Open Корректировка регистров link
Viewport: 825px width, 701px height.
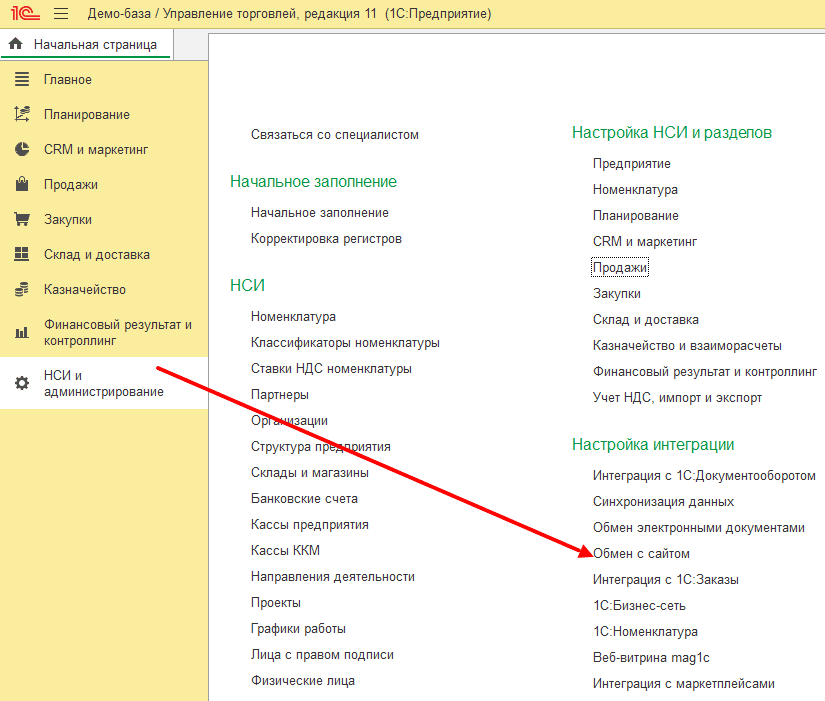tap(326, 239)
